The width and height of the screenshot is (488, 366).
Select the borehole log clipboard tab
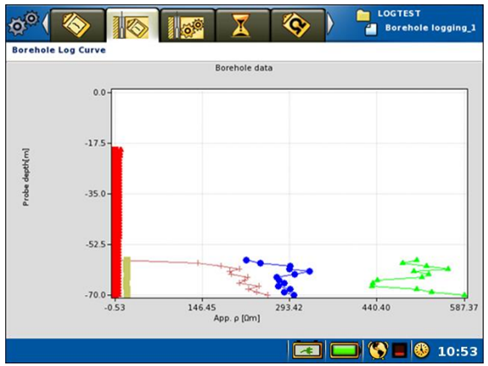pyautogui.click(x=132, y=25)
